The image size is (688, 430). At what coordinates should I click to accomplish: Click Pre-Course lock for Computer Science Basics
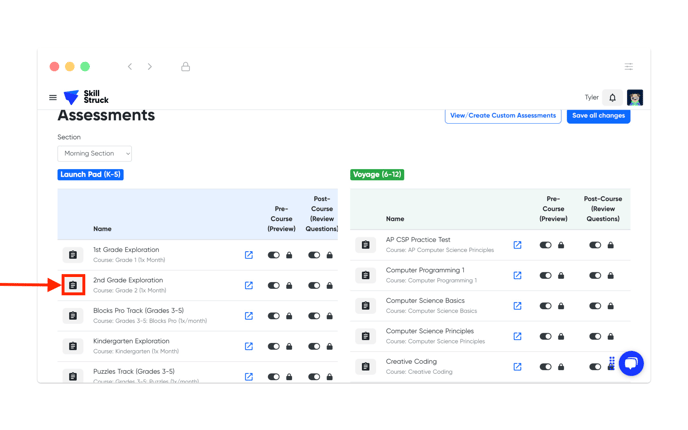(x=561, y=306)
